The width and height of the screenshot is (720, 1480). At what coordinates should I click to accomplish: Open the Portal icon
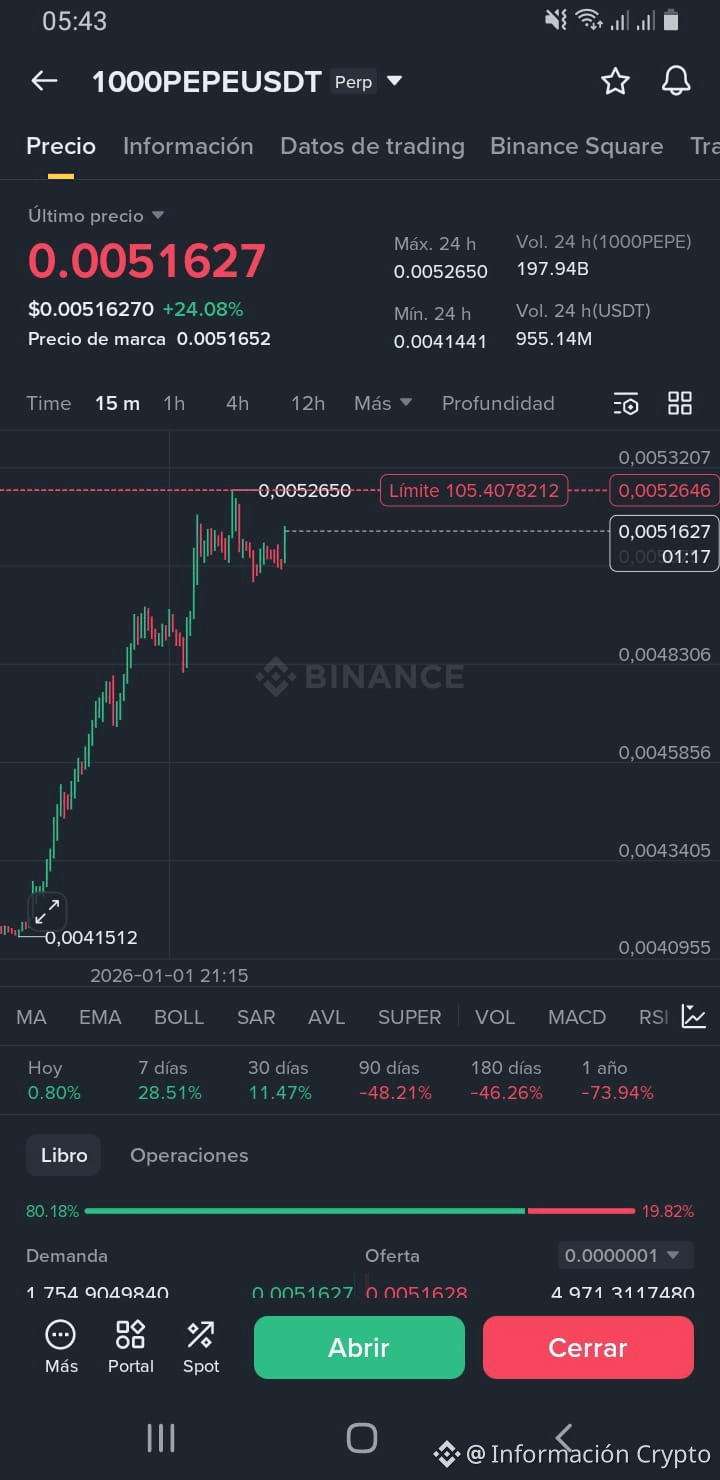(x=131, y=1346)
